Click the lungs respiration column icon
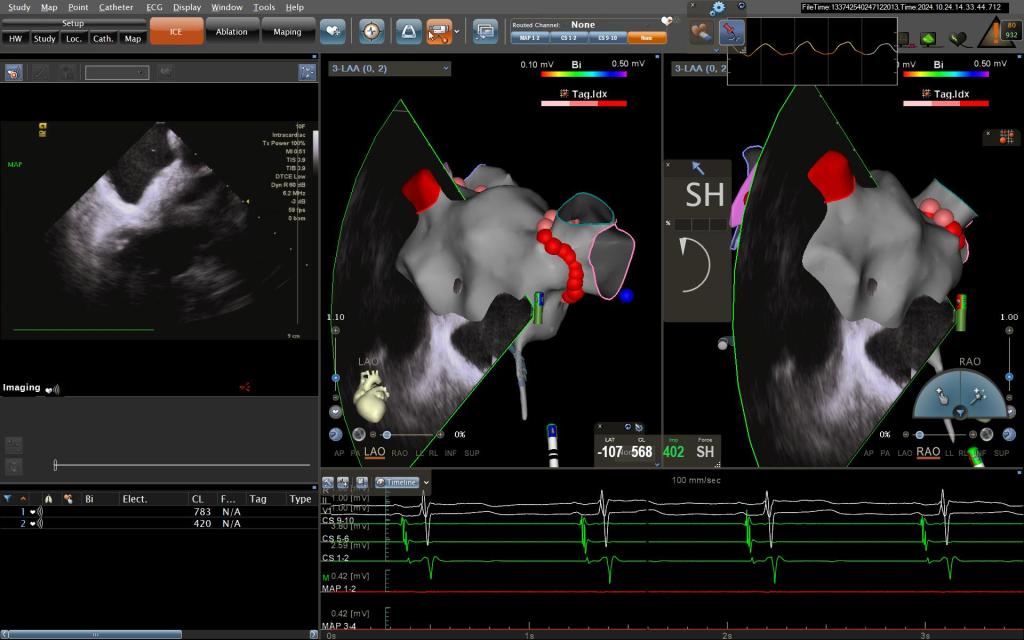The height and width of the screenshot is (640, 1024). click(x=48, y=498)
